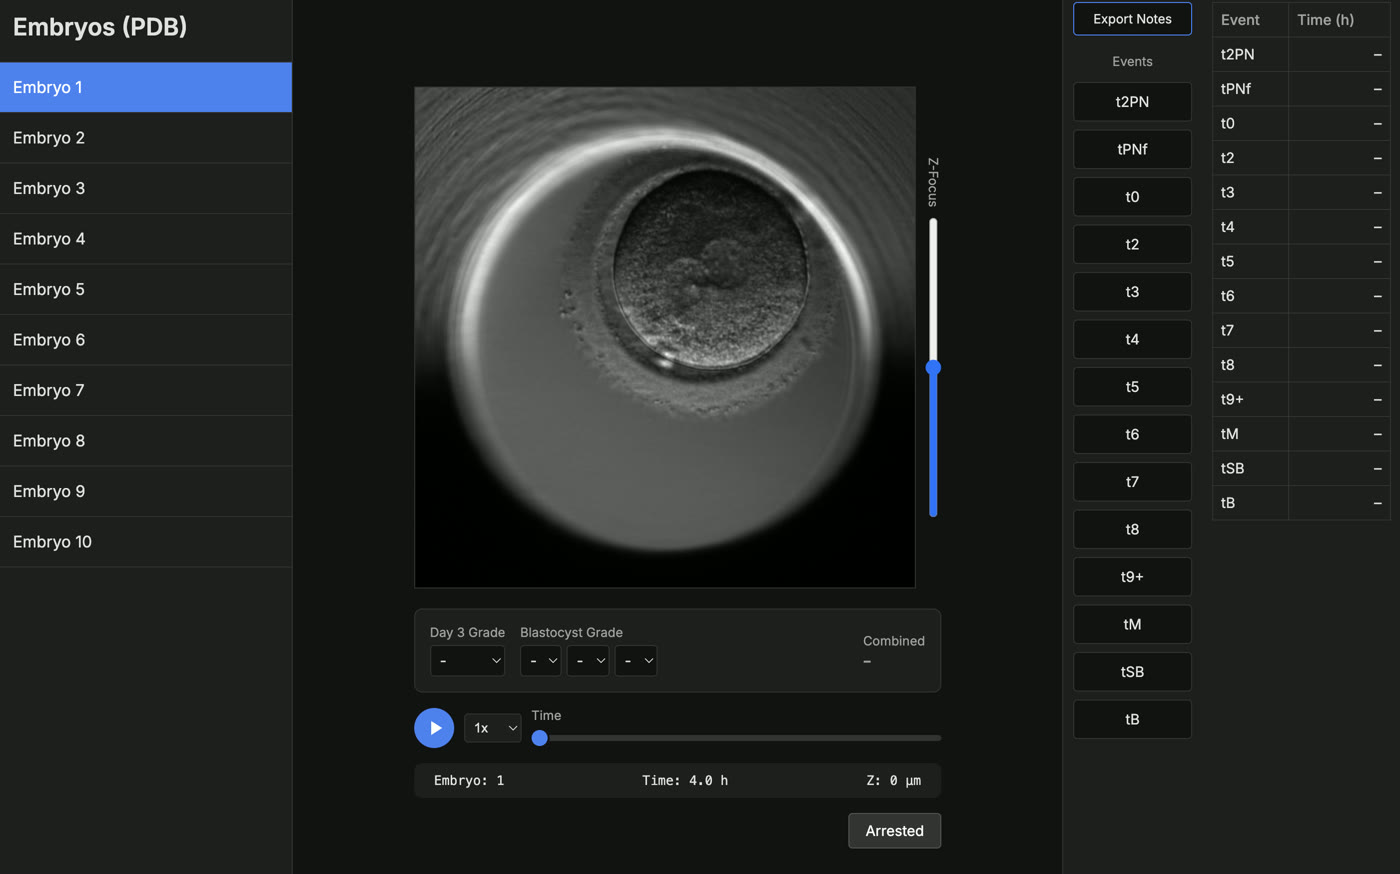Mark embryo as Arrested
1400x874 pixels.
point(894,831)
